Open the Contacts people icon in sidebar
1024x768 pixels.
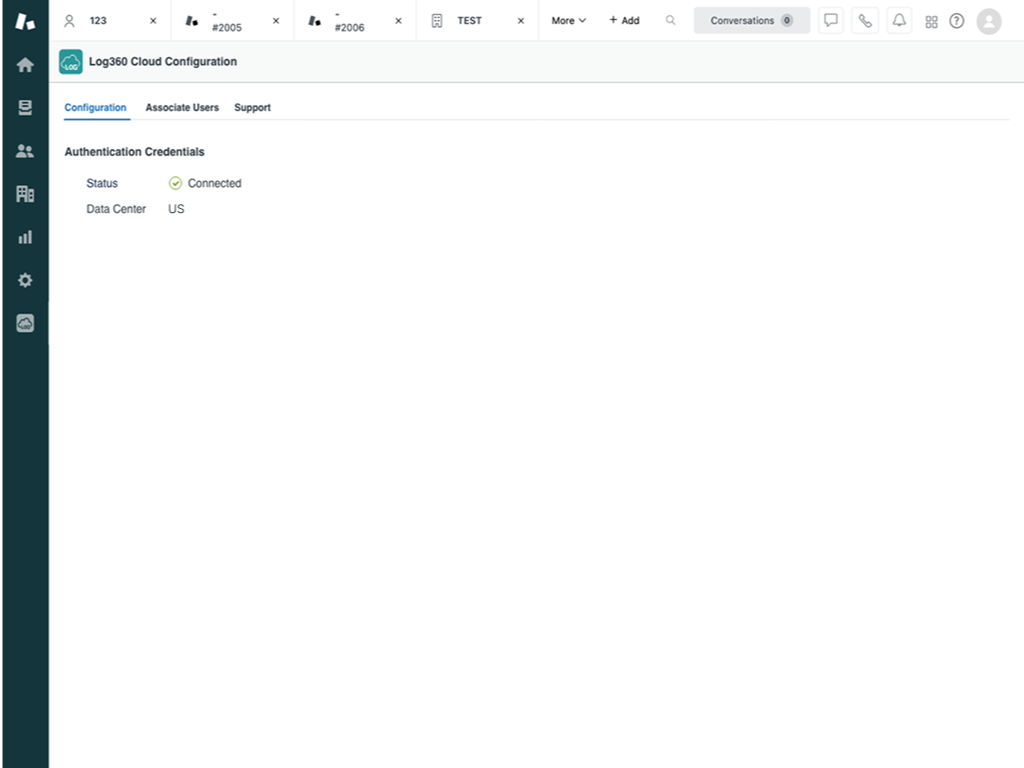pos(25,151)
